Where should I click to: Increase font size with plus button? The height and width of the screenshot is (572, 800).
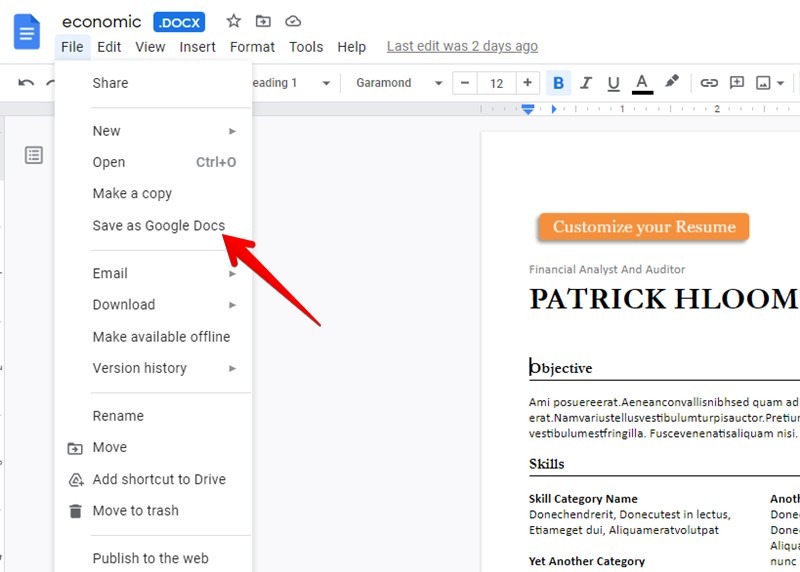[x=527, y=83]
